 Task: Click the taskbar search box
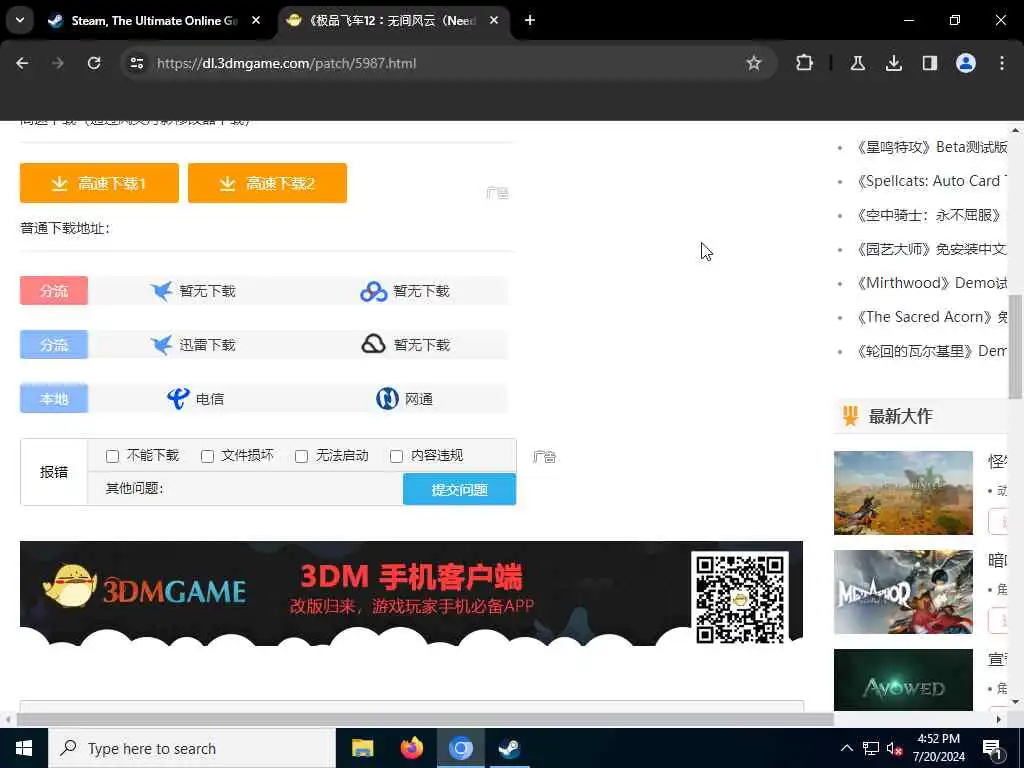(x=191, y=748)
